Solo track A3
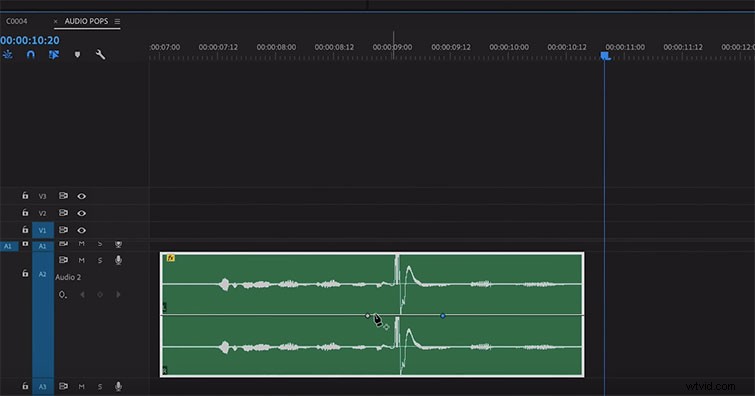The image size is (755, 396). (x=100, y=386)
